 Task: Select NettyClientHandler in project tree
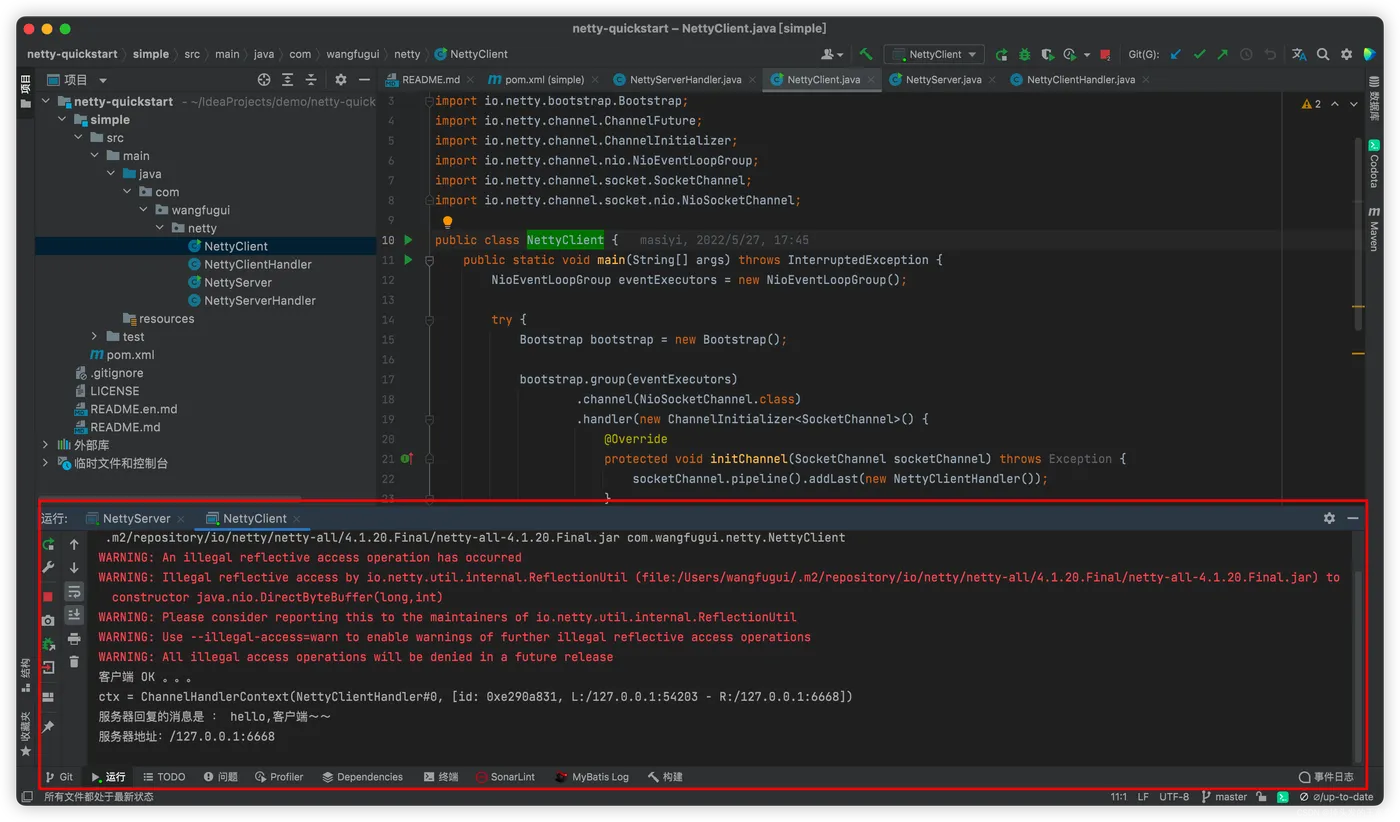coord(257,264)
